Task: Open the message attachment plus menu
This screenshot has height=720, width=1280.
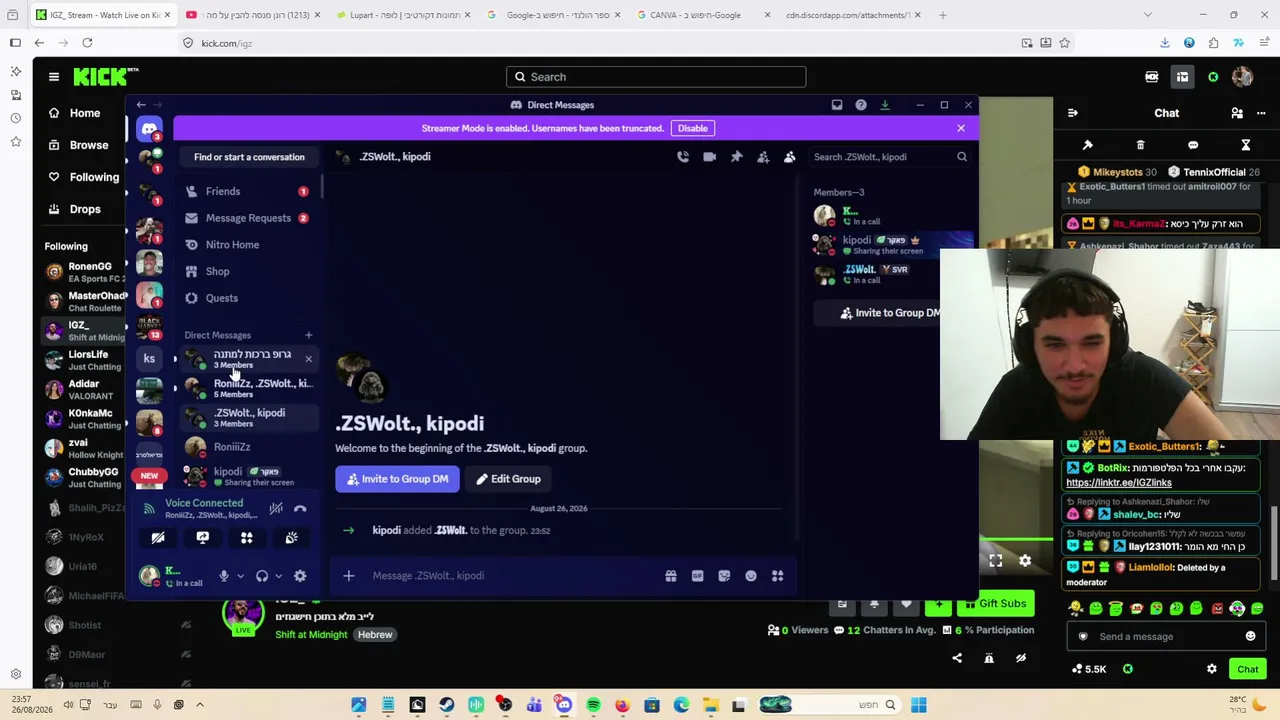Action: click(x=348, y=576)
